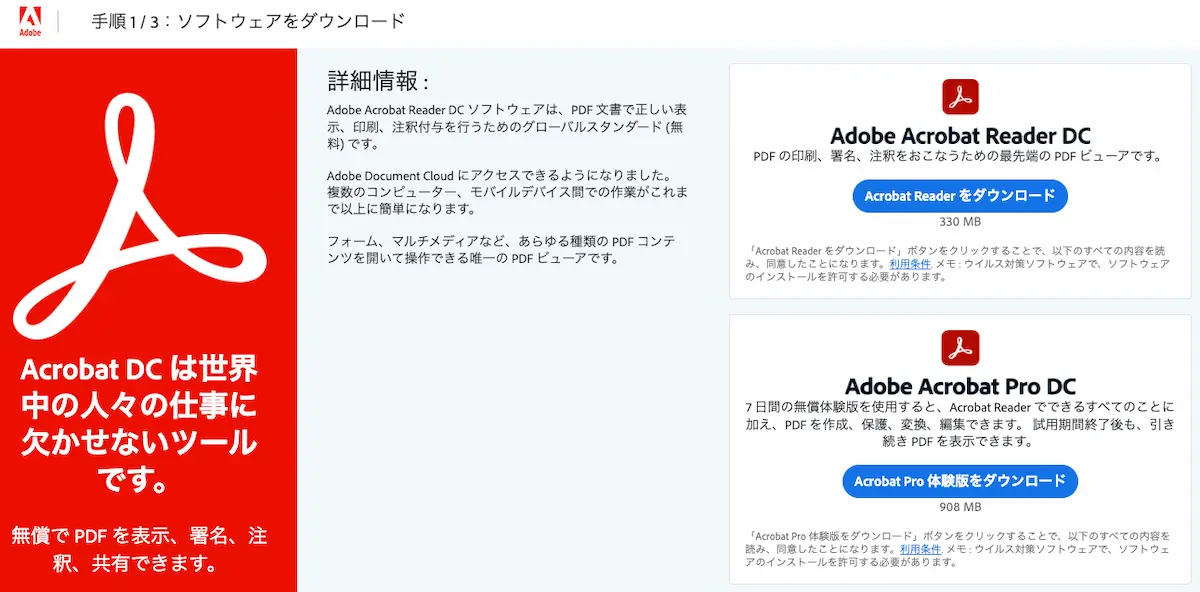Open the 利用条件 link in the Reader card

tap(910, 264)
